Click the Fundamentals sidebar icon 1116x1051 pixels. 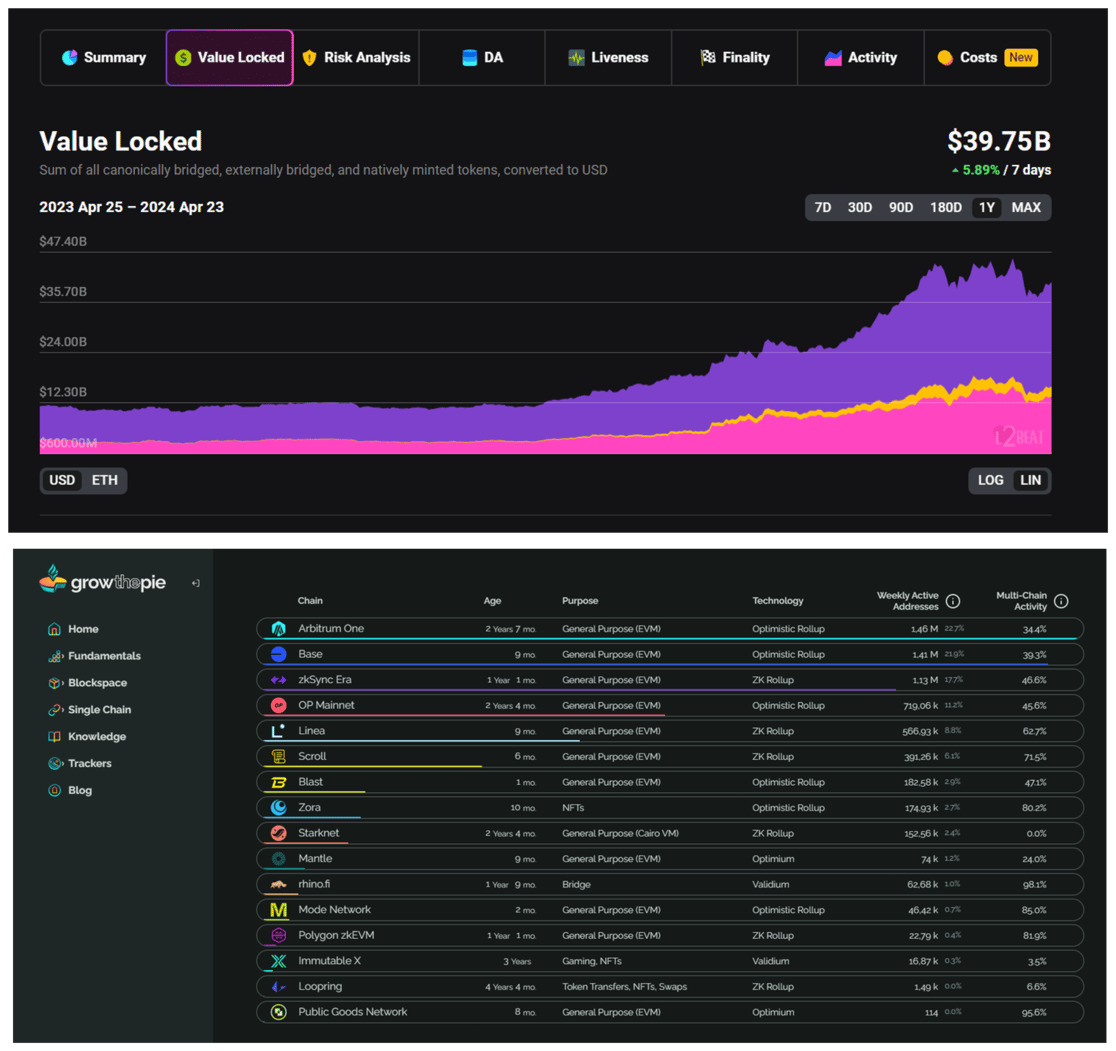(55, 656)
